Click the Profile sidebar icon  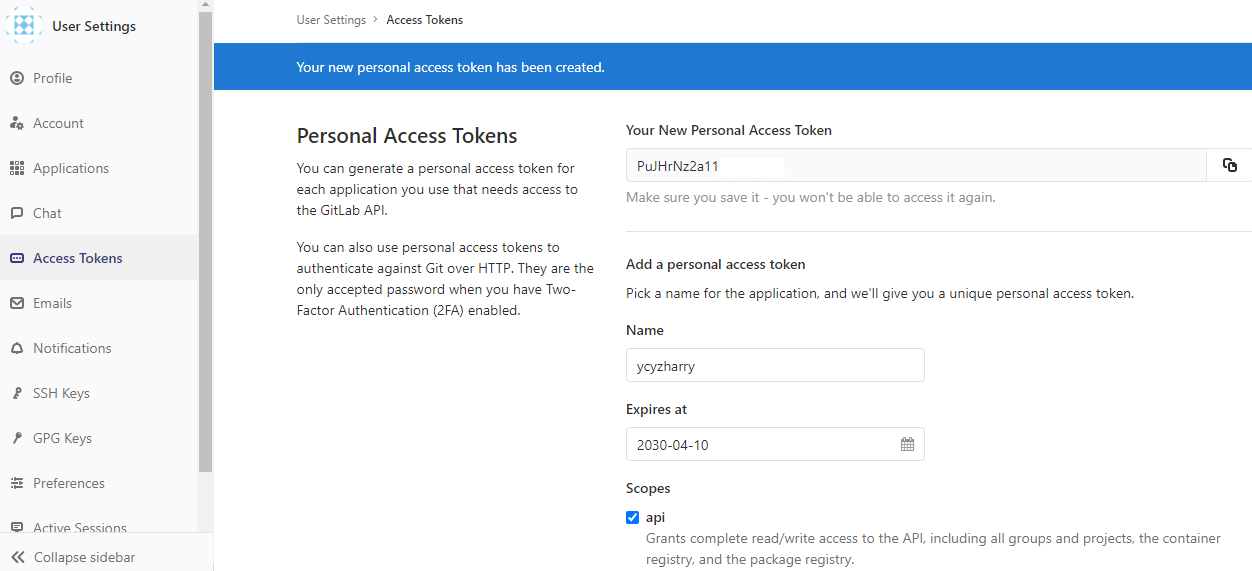[x=16, y=78]
